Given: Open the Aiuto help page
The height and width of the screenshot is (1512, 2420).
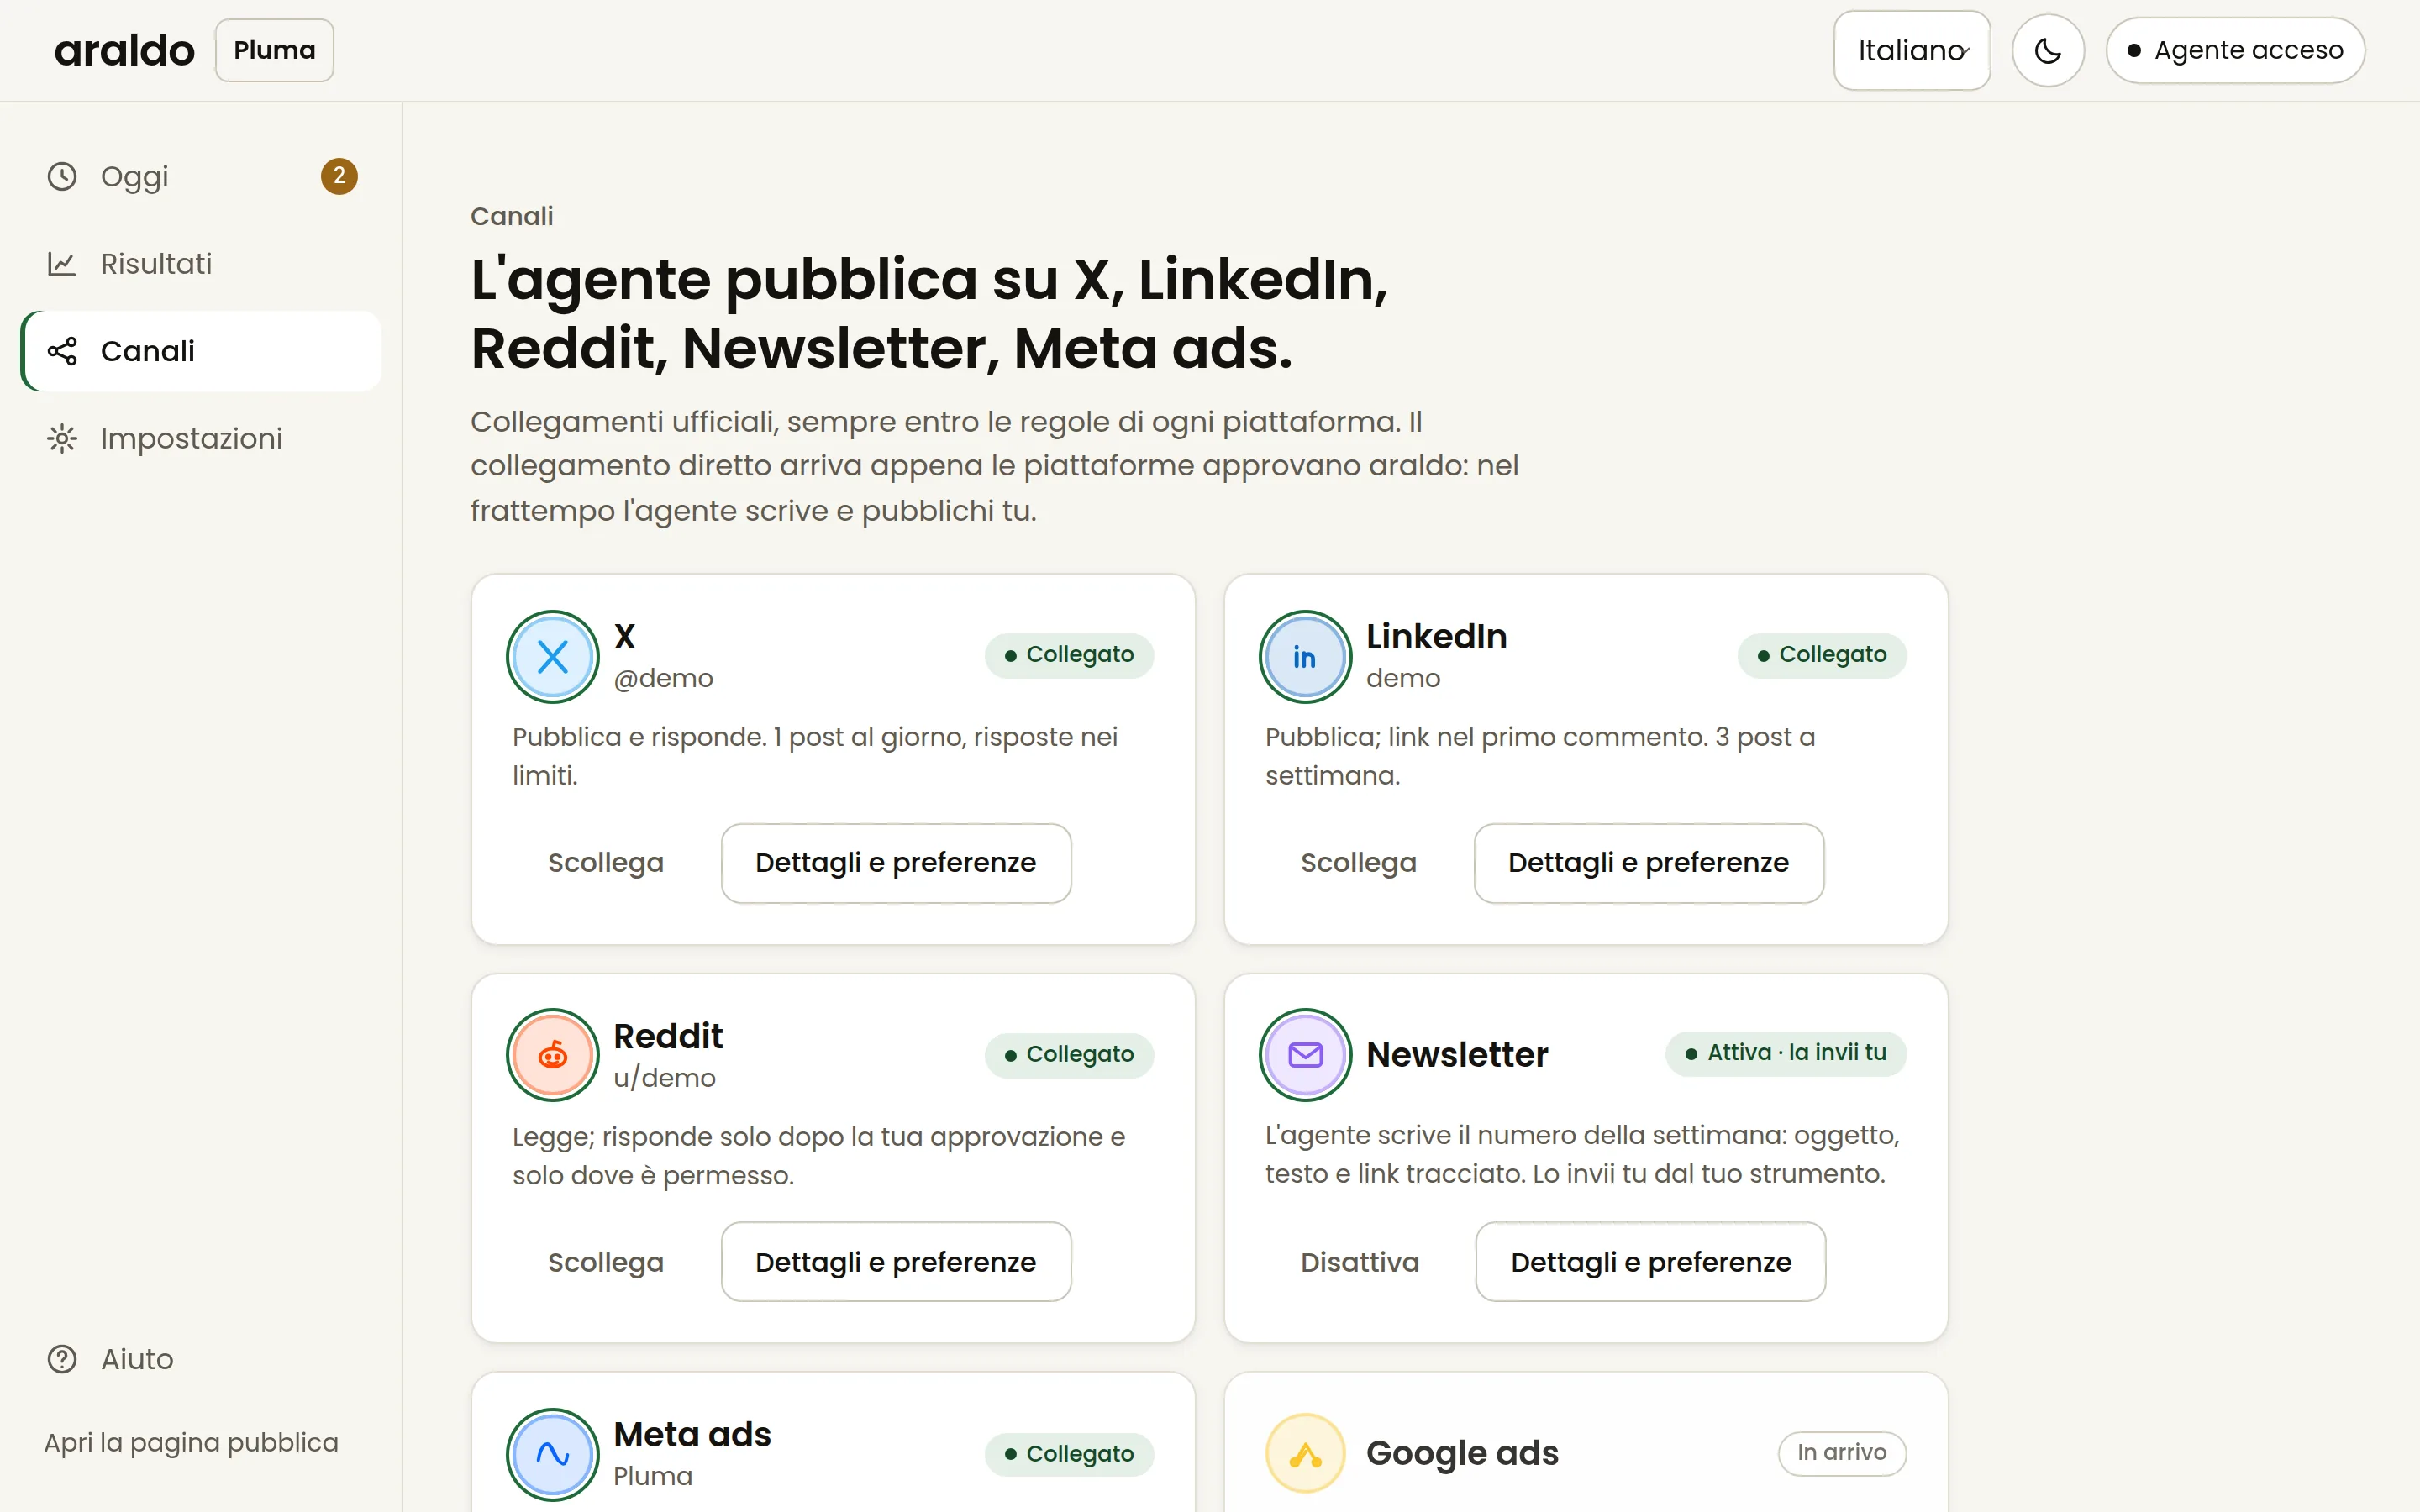Looking at the screenshot, I should click(x=201, y=1359).
